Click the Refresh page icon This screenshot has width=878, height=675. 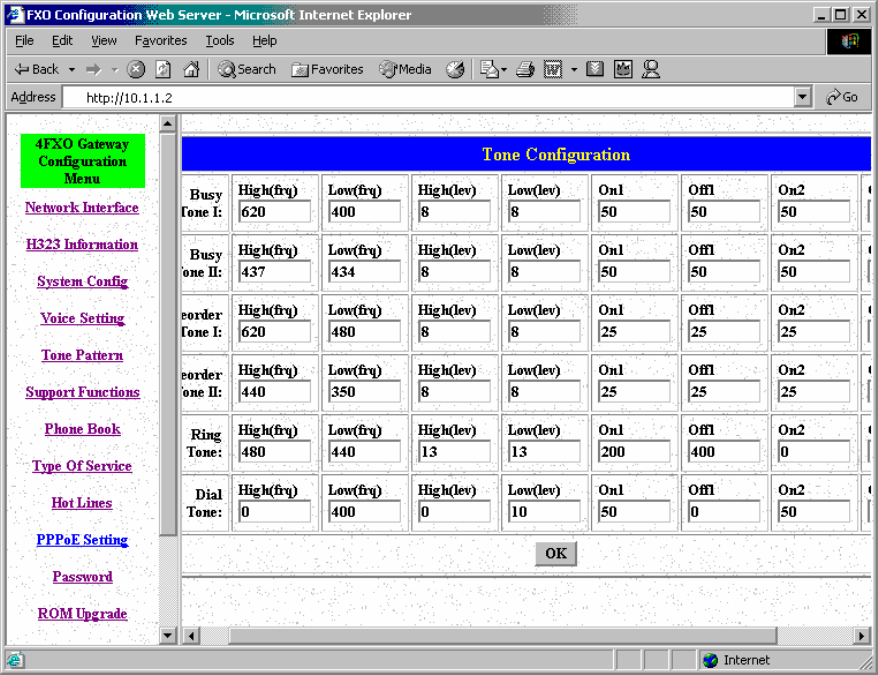[163, 70]
